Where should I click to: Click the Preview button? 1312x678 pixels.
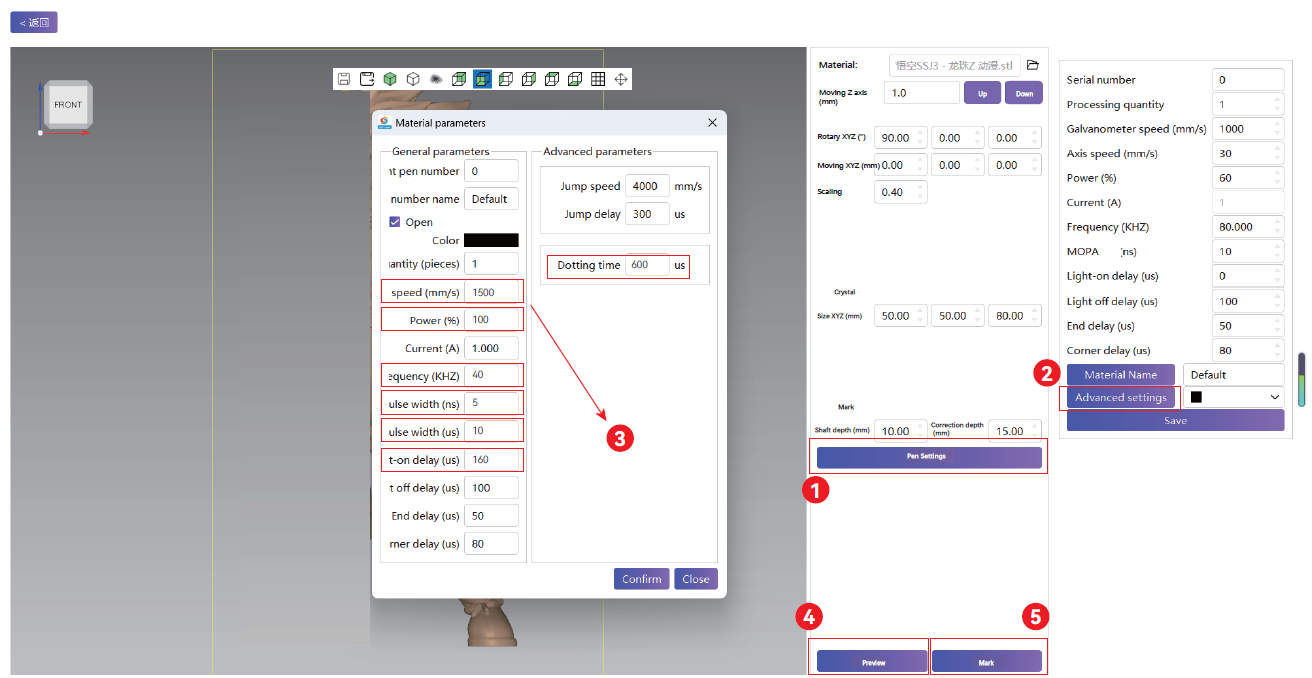(873, 662)
